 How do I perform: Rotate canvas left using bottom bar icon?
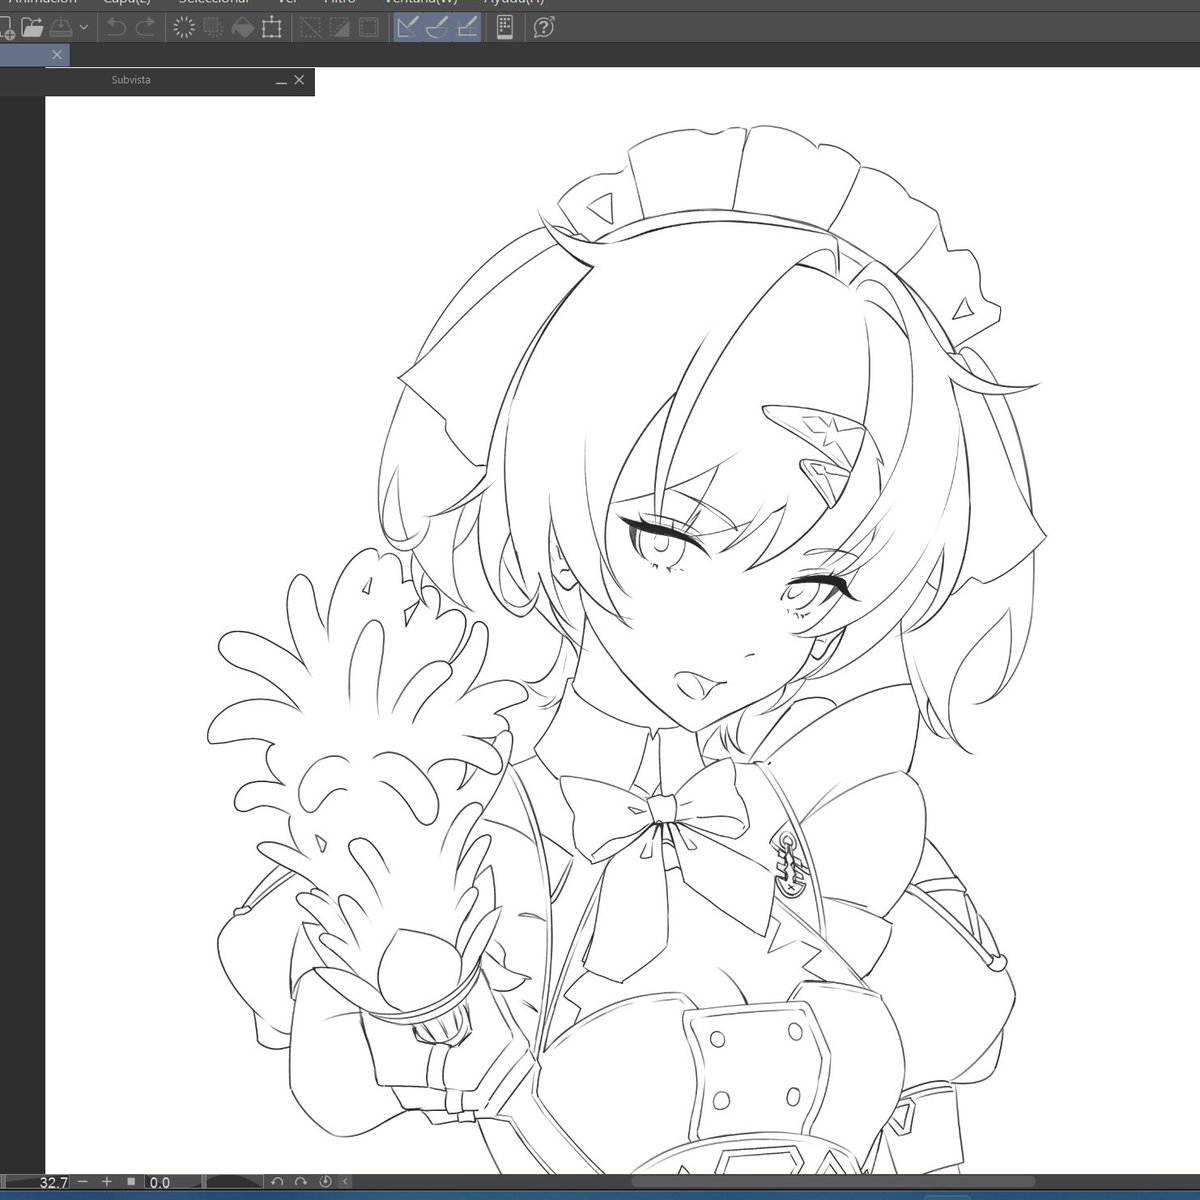click(278, 1182)
